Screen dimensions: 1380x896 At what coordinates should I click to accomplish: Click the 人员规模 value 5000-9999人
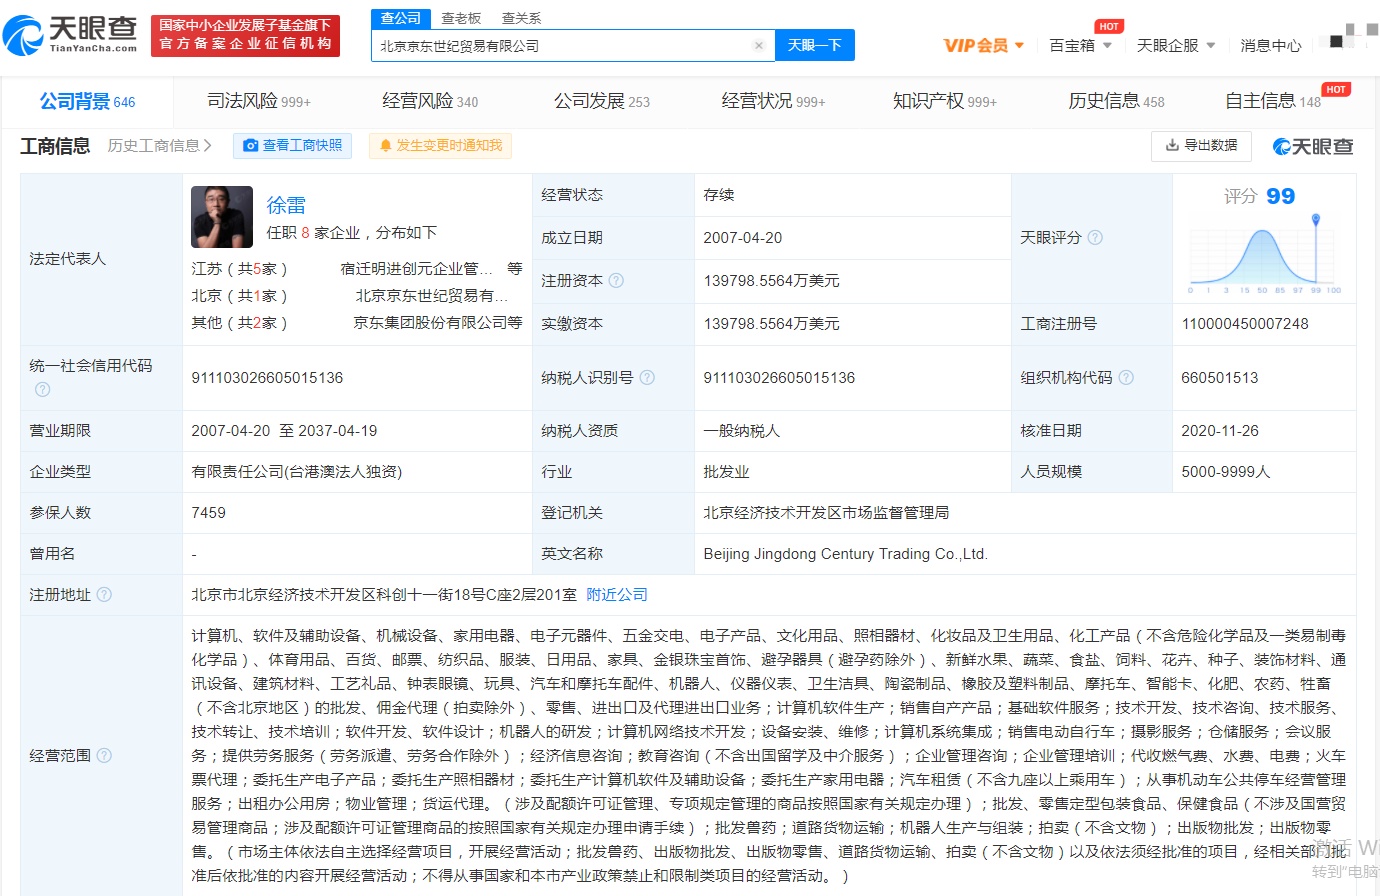pyautogui.click(x=1226, y=472)
